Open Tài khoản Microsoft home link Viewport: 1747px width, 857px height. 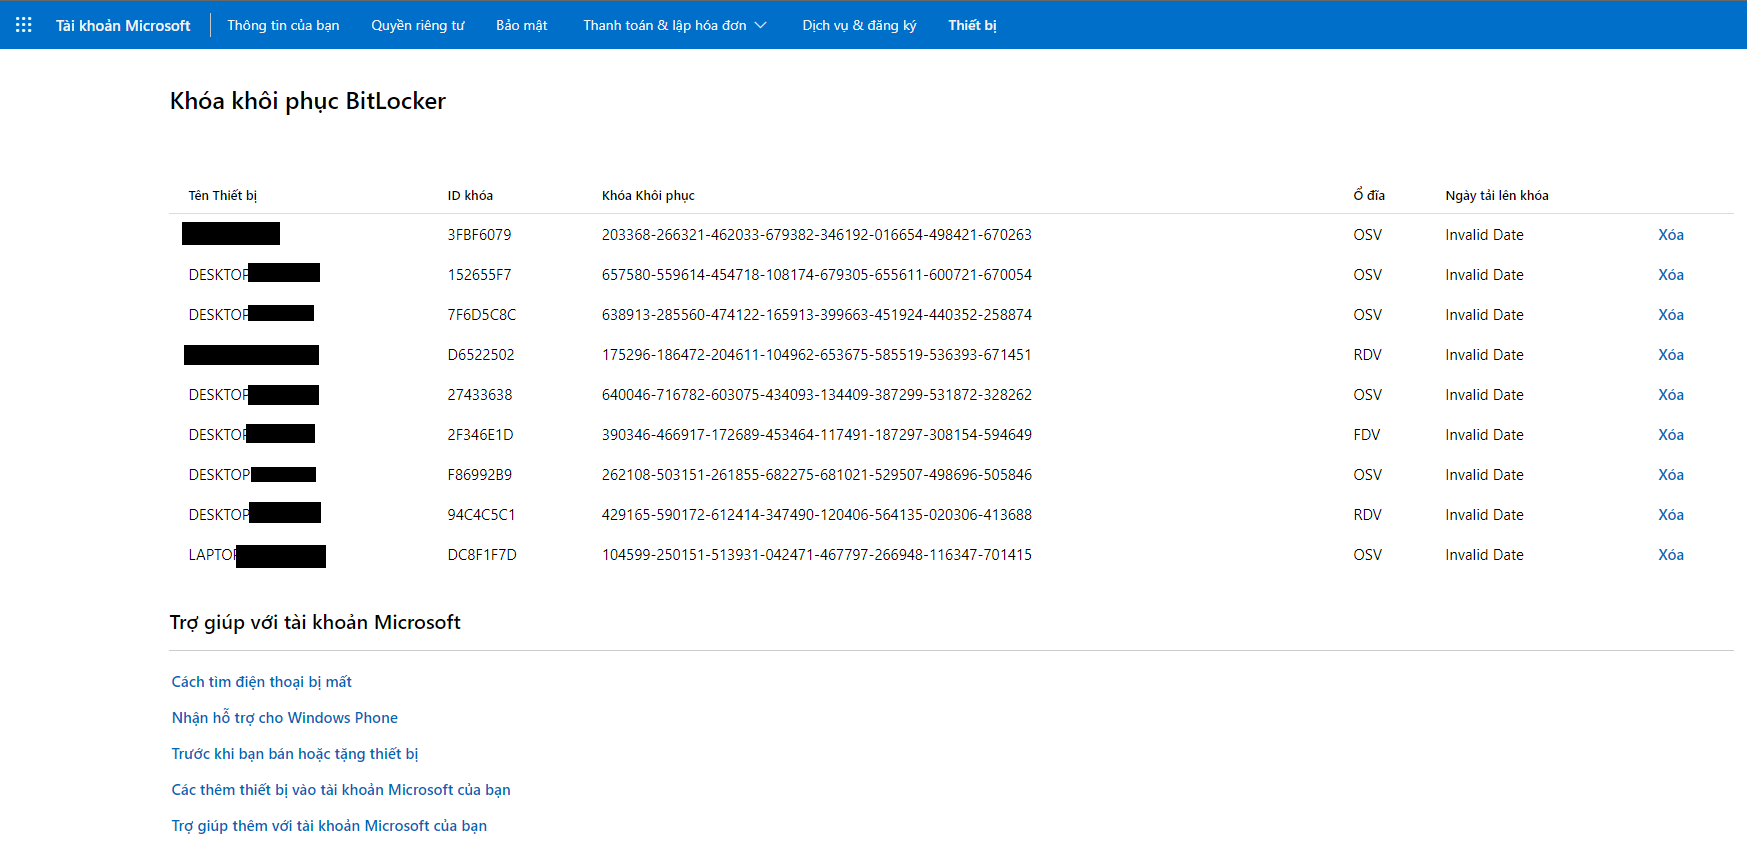(x=123, y=25)
